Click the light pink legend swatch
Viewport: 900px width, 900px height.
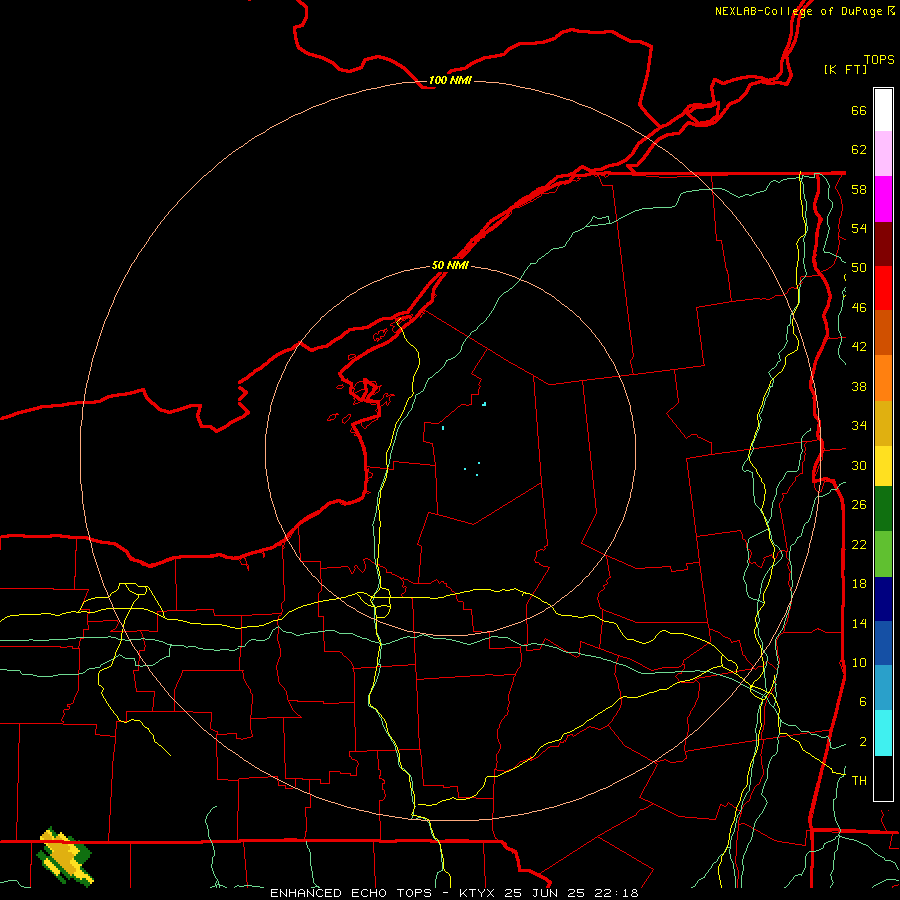pyautogui.click(x=883, y=153)
